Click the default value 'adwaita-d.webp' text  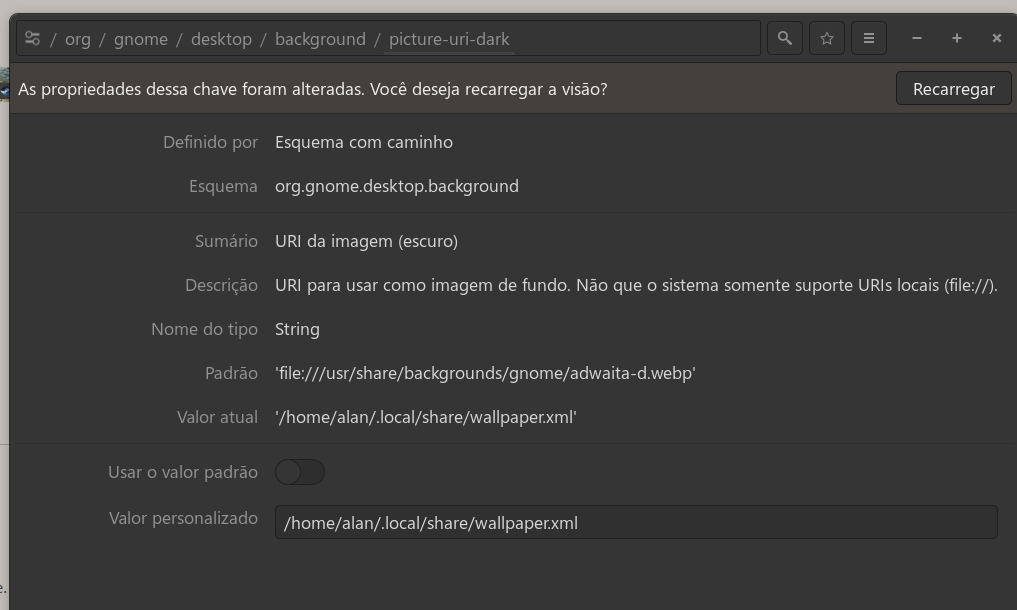coord(485,372)
